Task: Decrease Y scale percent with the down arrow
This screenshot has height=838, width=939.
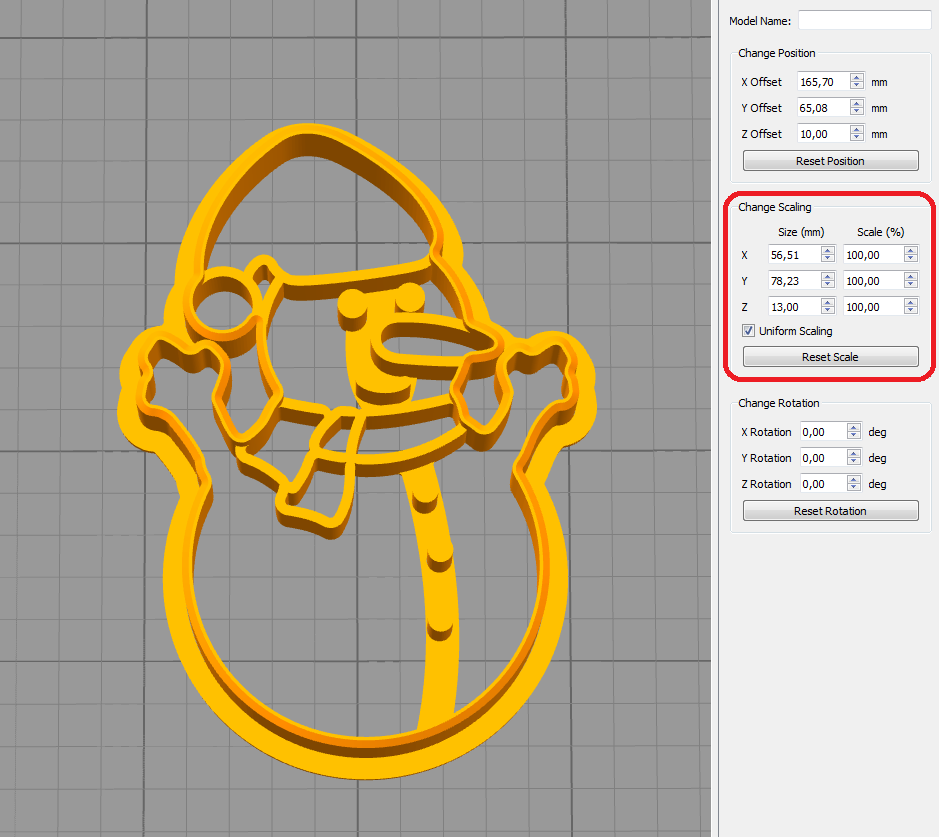Action: [911, 285]
